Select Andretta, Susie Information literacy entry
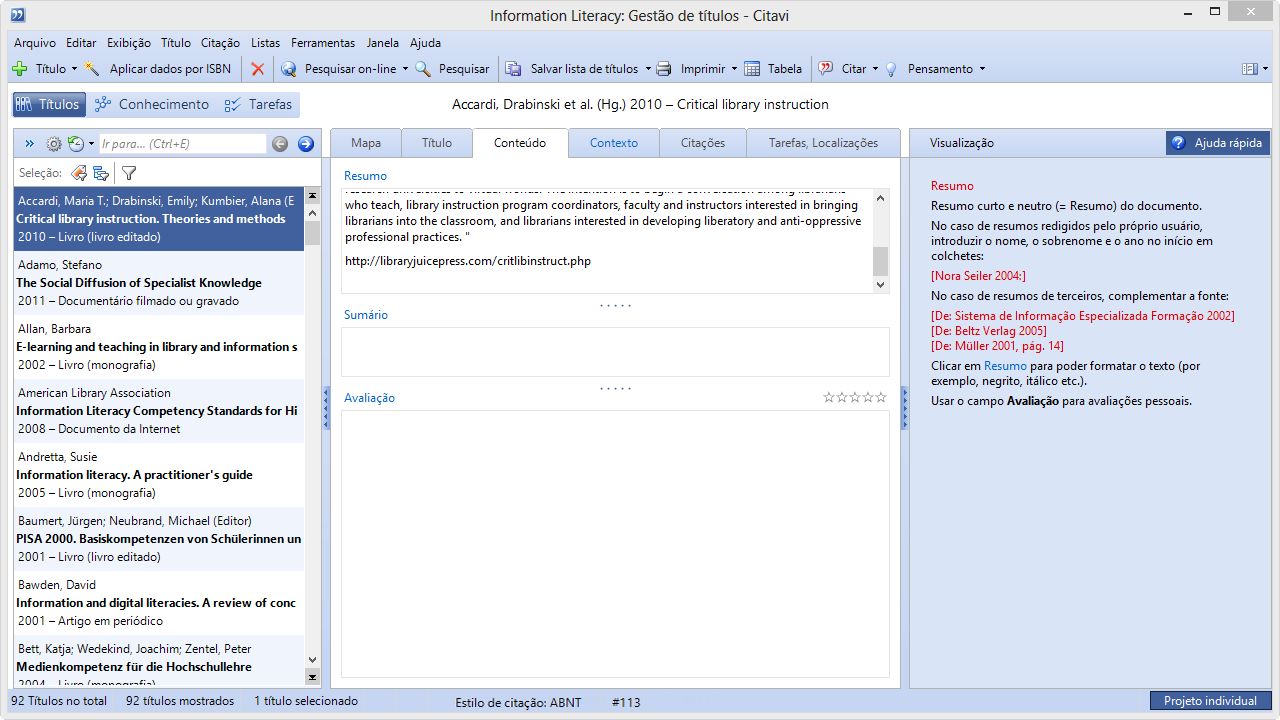This screenshot has height=720, width=1280. 159,475
